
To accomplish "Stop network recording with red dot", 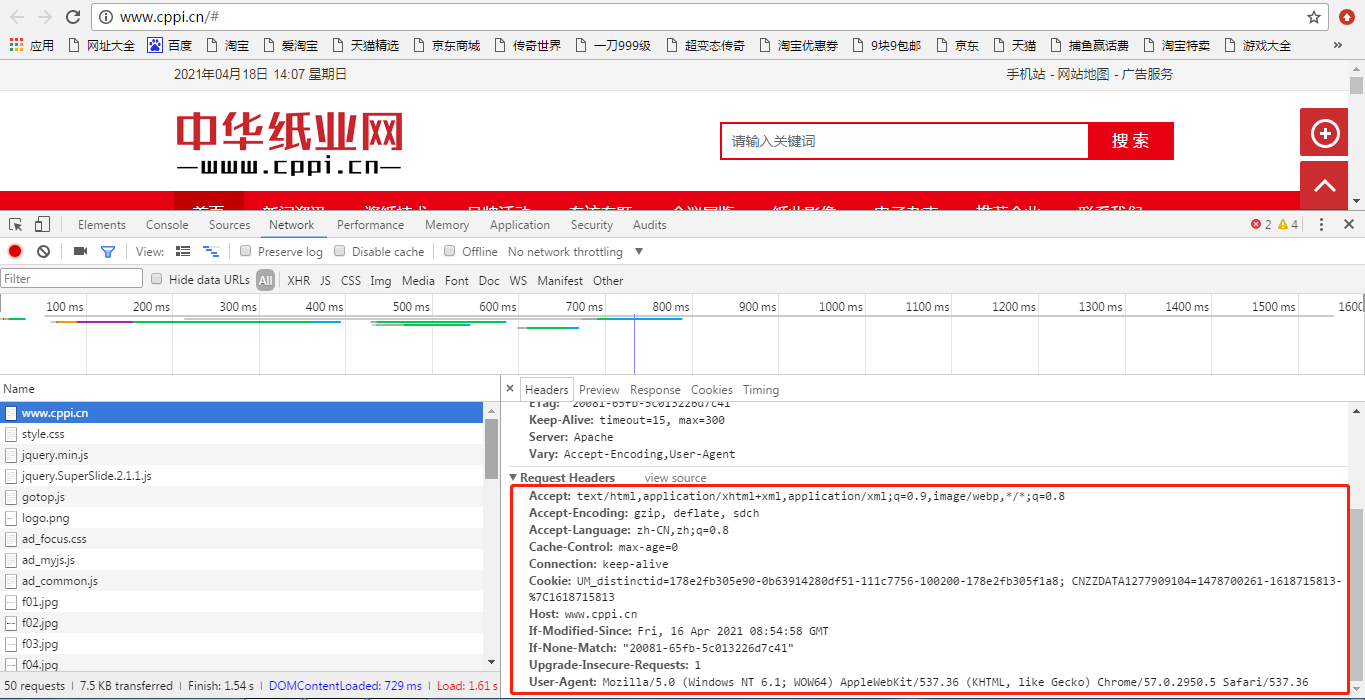I will [15, 251].
